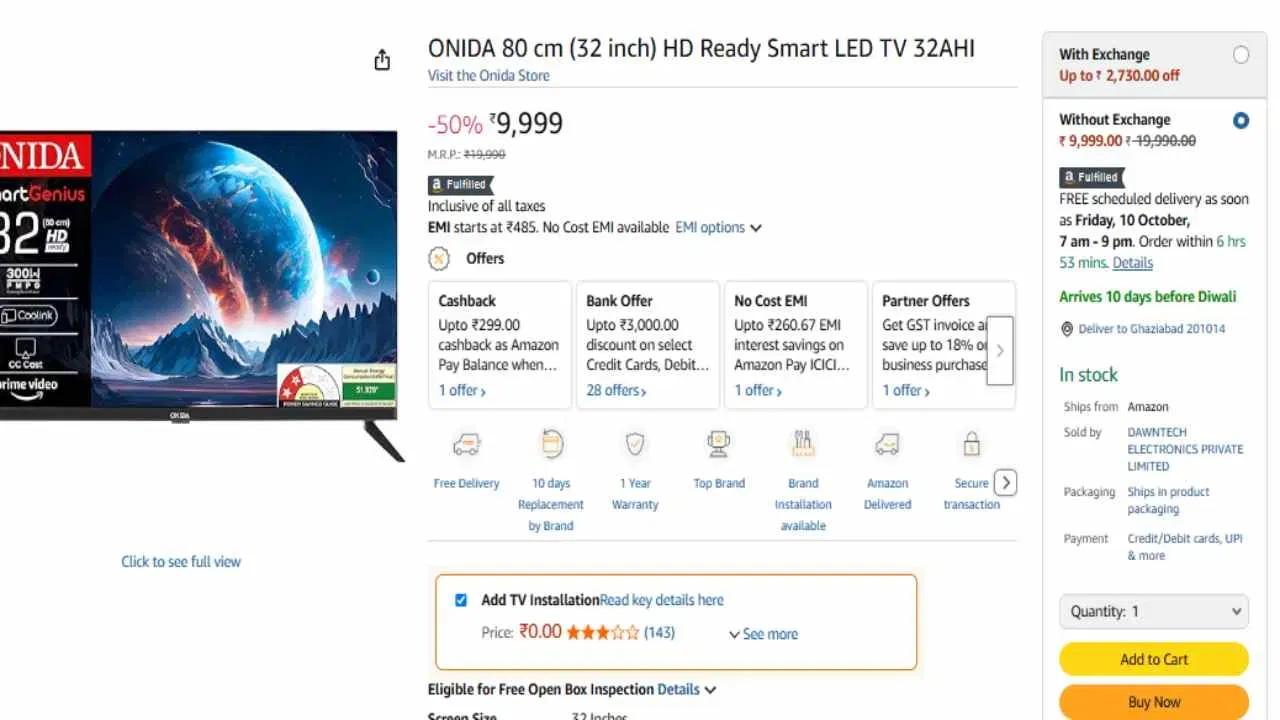Click the Add to Cart button

click(1154, 659)
